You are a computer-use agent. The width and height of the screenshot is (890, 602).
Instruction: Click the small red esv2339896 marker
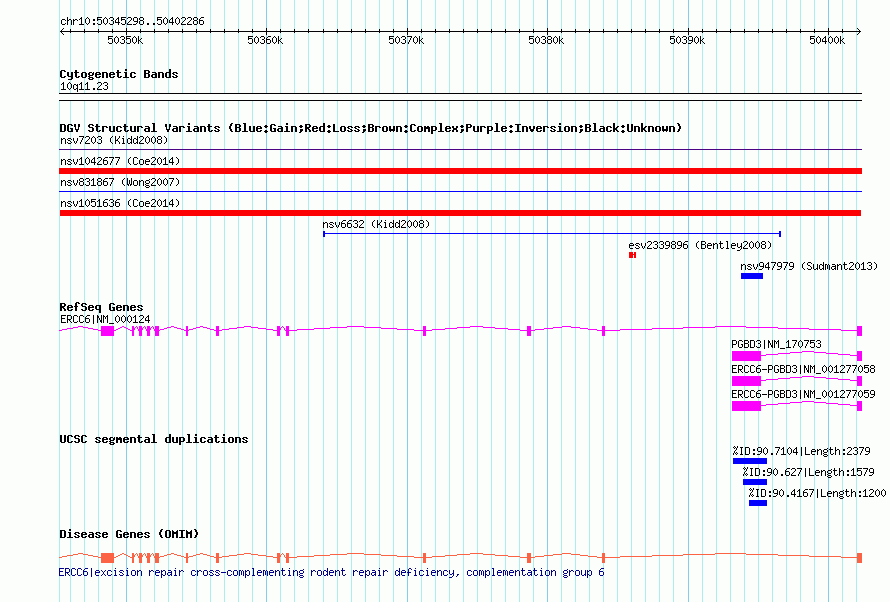click(632, 255)
